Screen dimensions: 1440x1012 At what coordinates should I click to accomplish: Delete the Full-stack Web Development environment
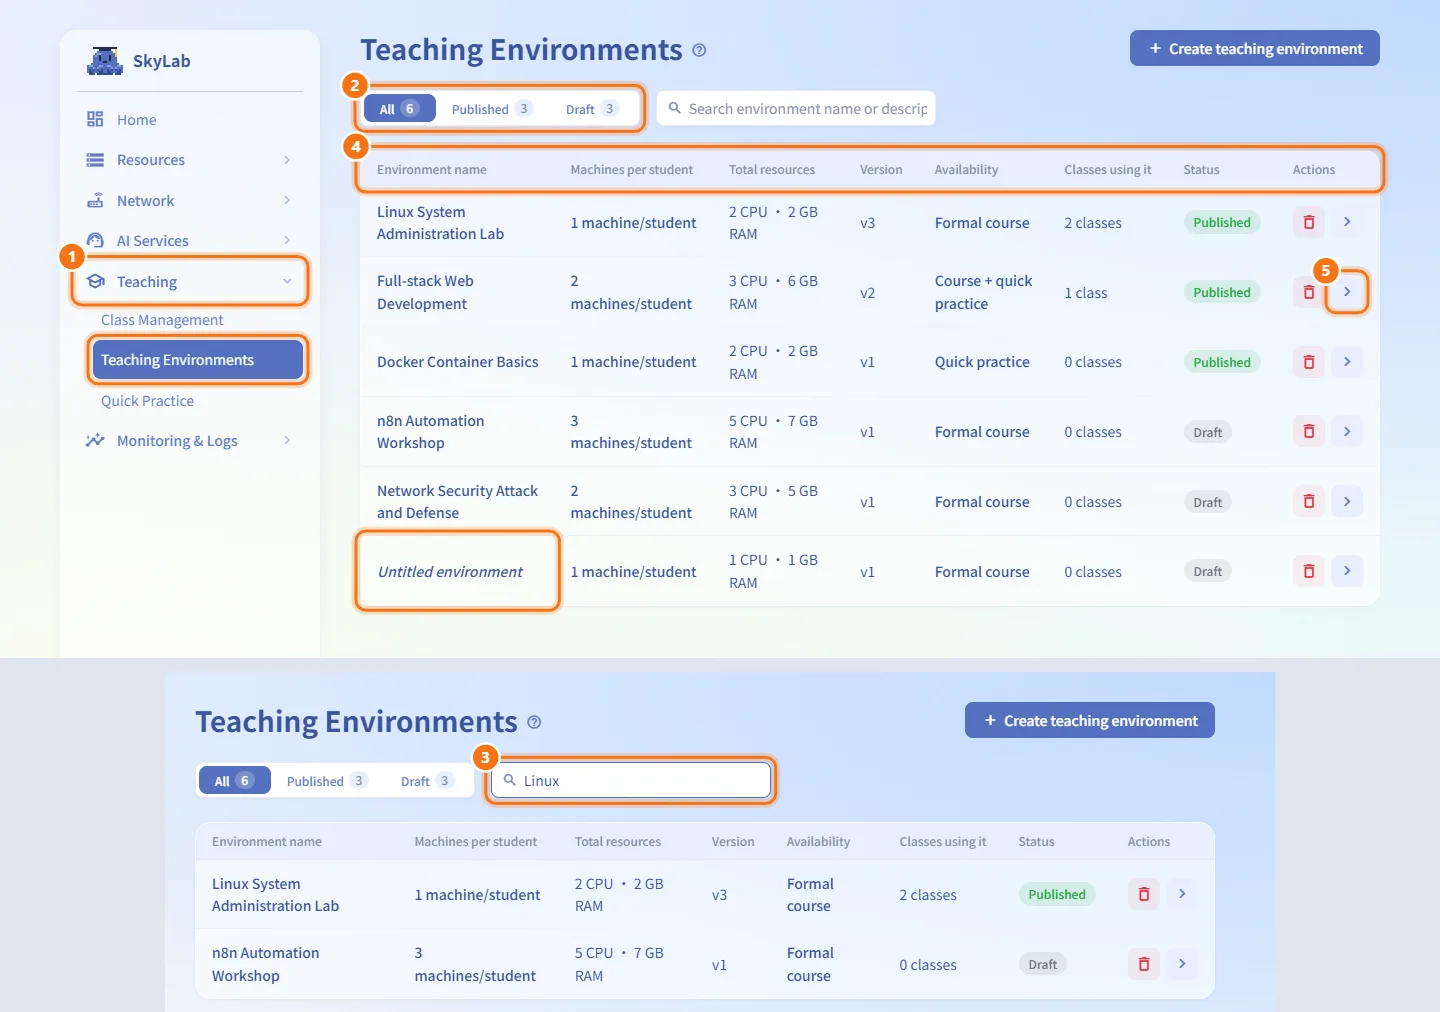tap(1309, 292)
